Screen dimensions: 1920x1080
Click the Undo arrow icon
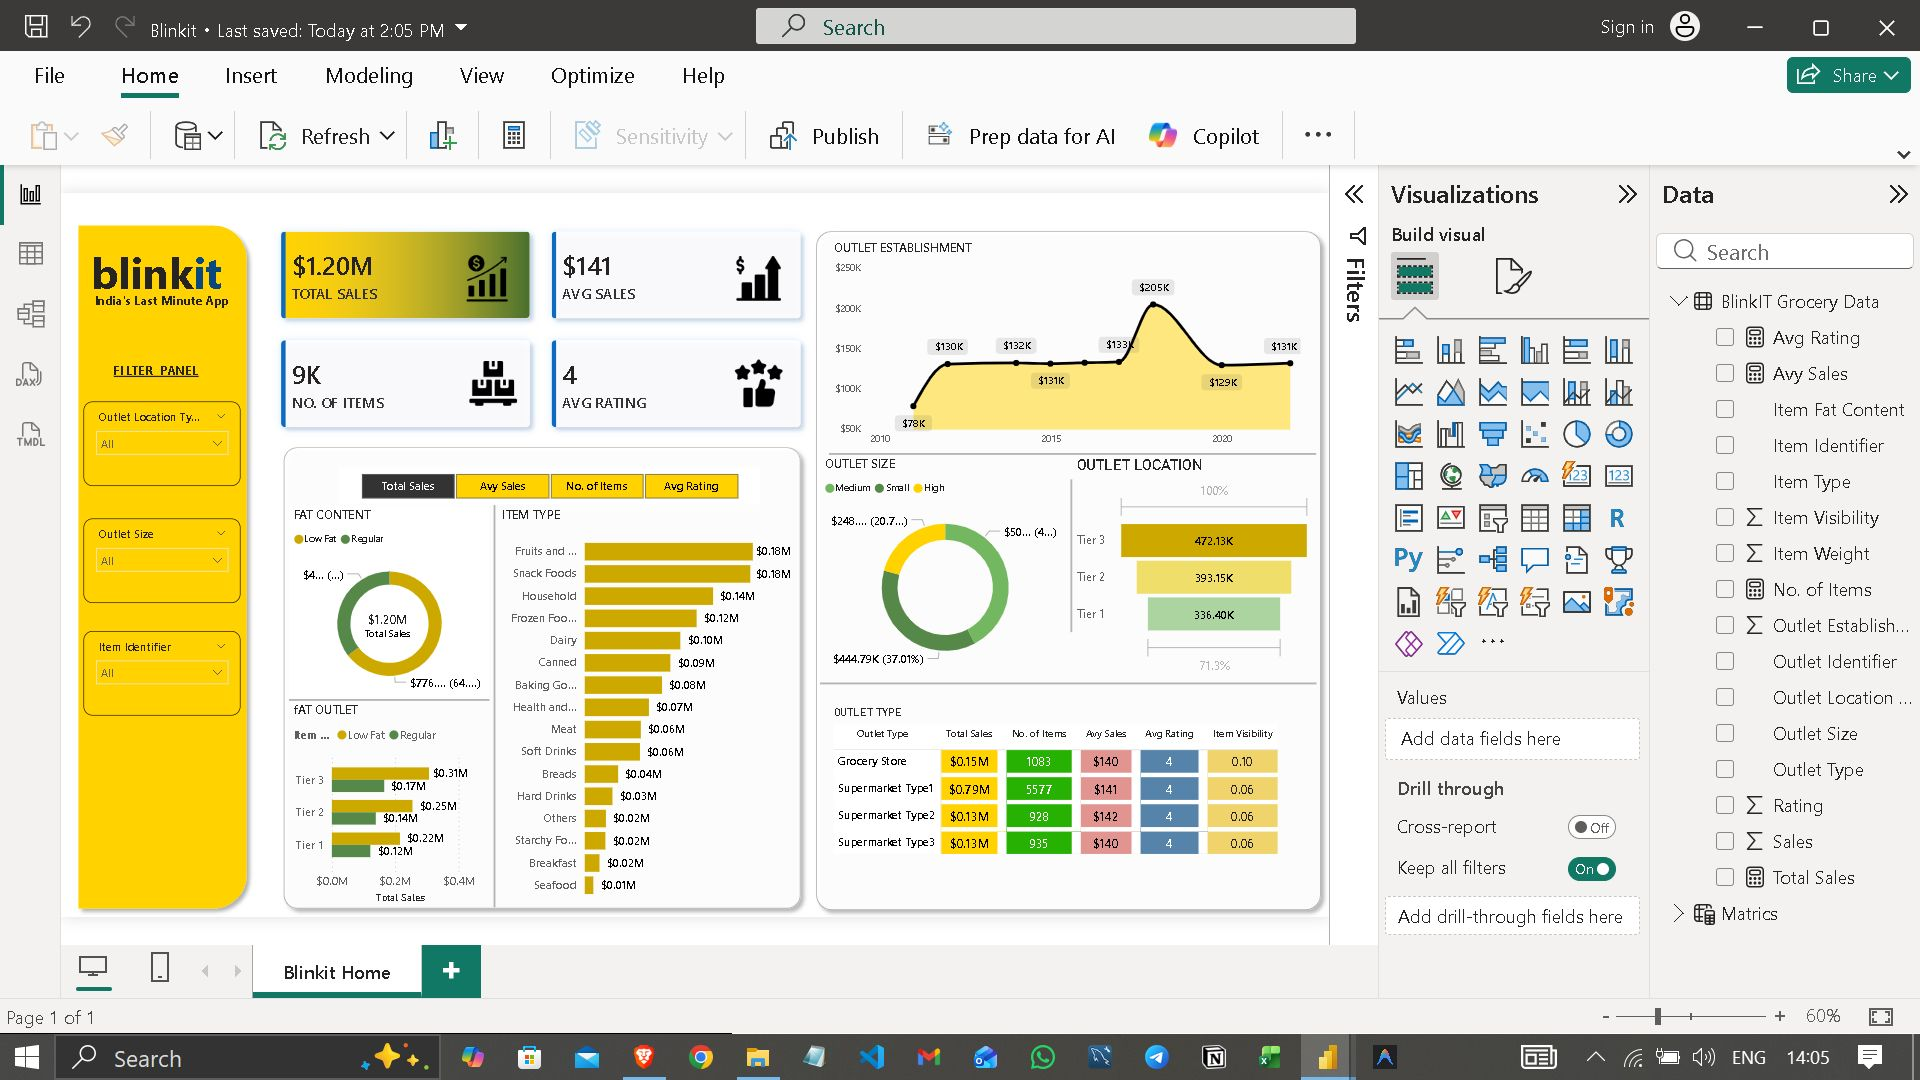click(x=80, y=27)
